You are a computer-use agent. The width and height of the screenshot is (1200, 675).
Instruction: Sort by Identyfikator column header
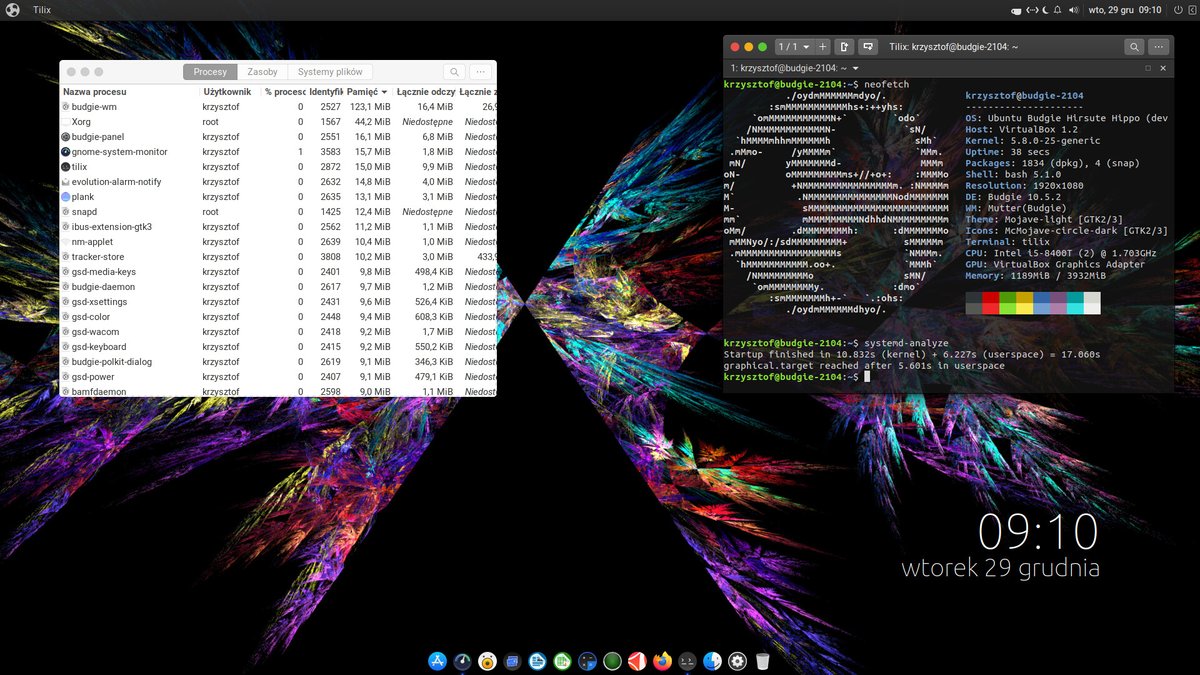tap(326, 91)
